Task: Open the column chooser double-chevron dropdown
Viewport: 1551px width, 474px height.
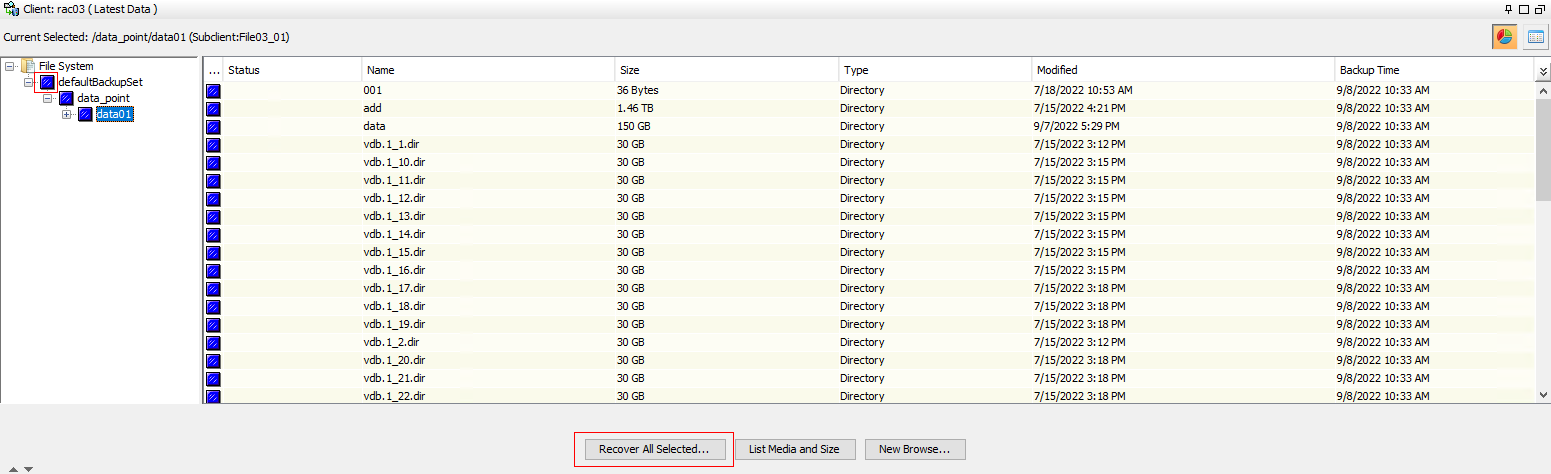Action: [x=1542, y=71]
